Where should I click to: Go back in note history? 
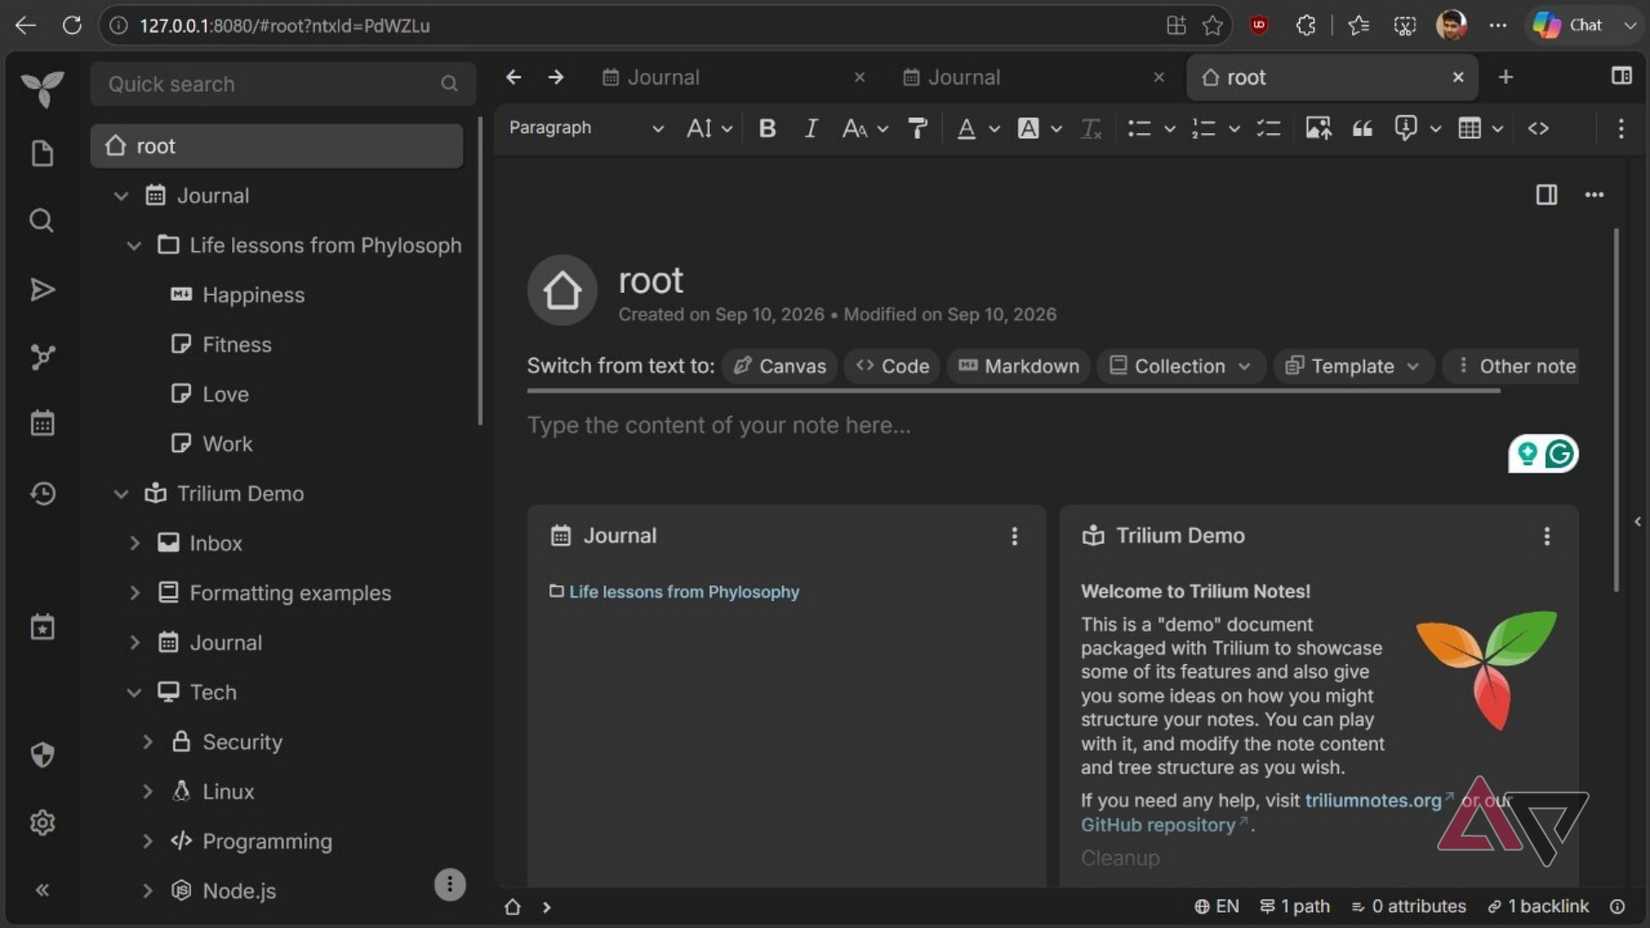(514, 77)
